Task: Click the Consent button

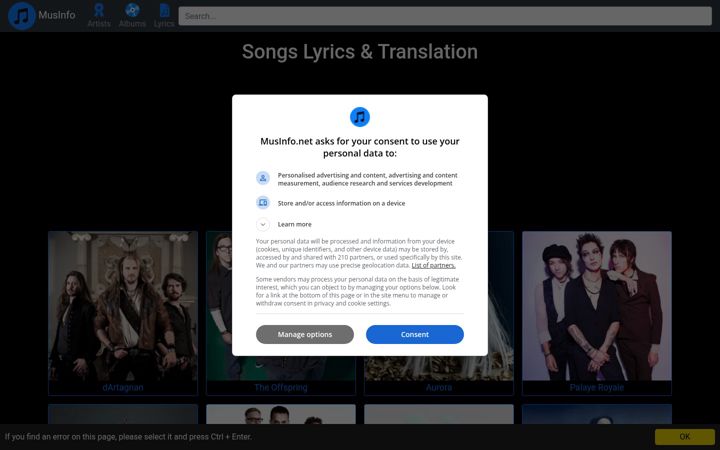Action: coord(415,334)
